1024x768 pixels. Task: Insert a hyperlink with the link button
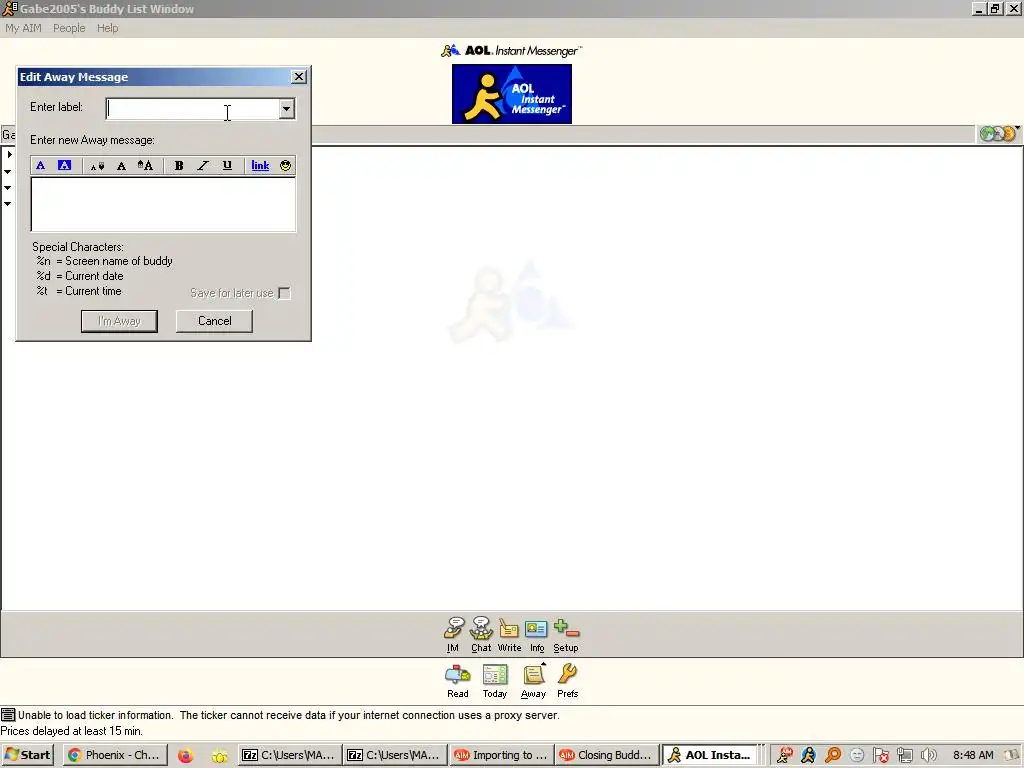click(x=260, y=165)
